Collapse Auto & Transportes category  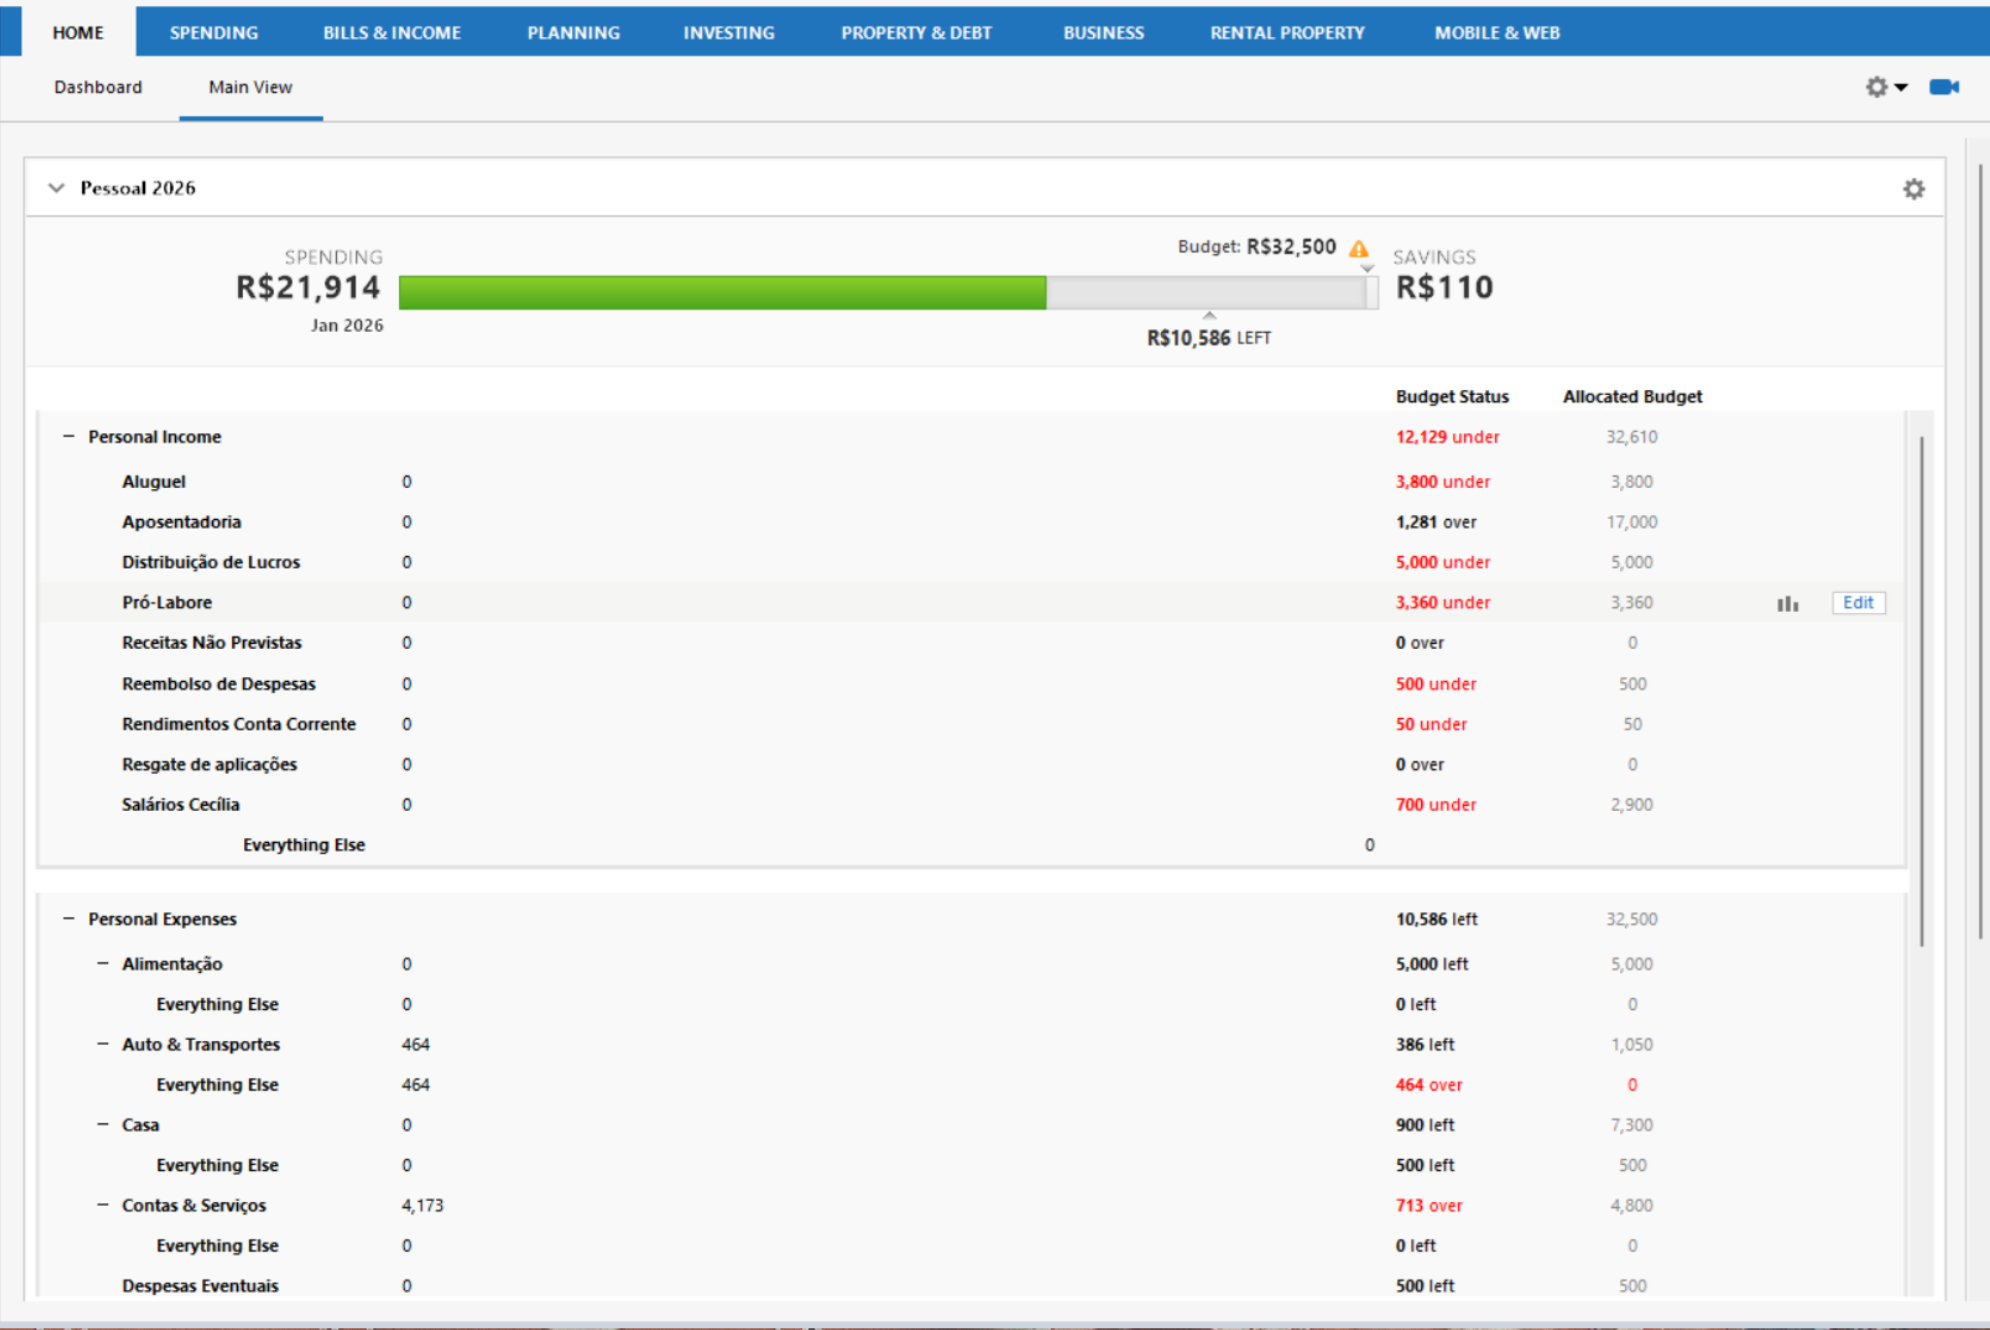coord(103,1043)
